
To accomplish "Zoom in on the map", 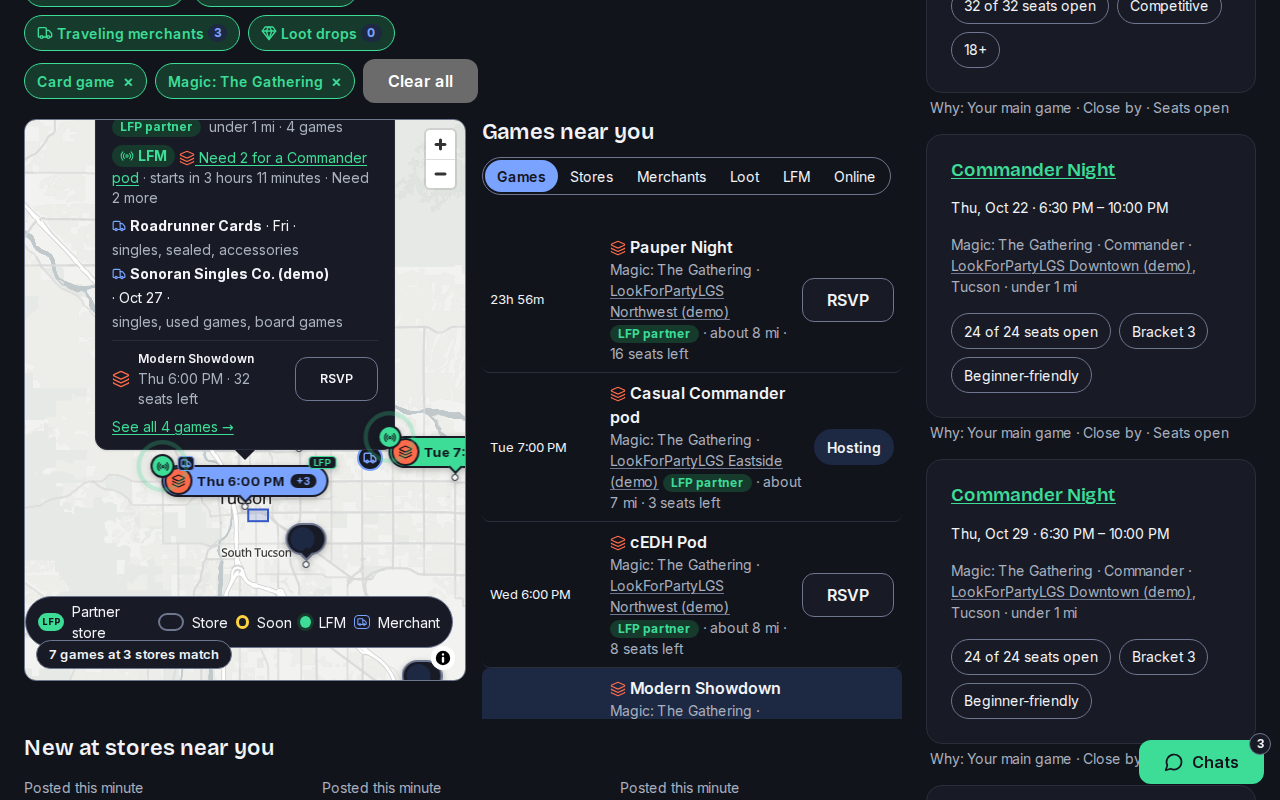I will [440, 145].
